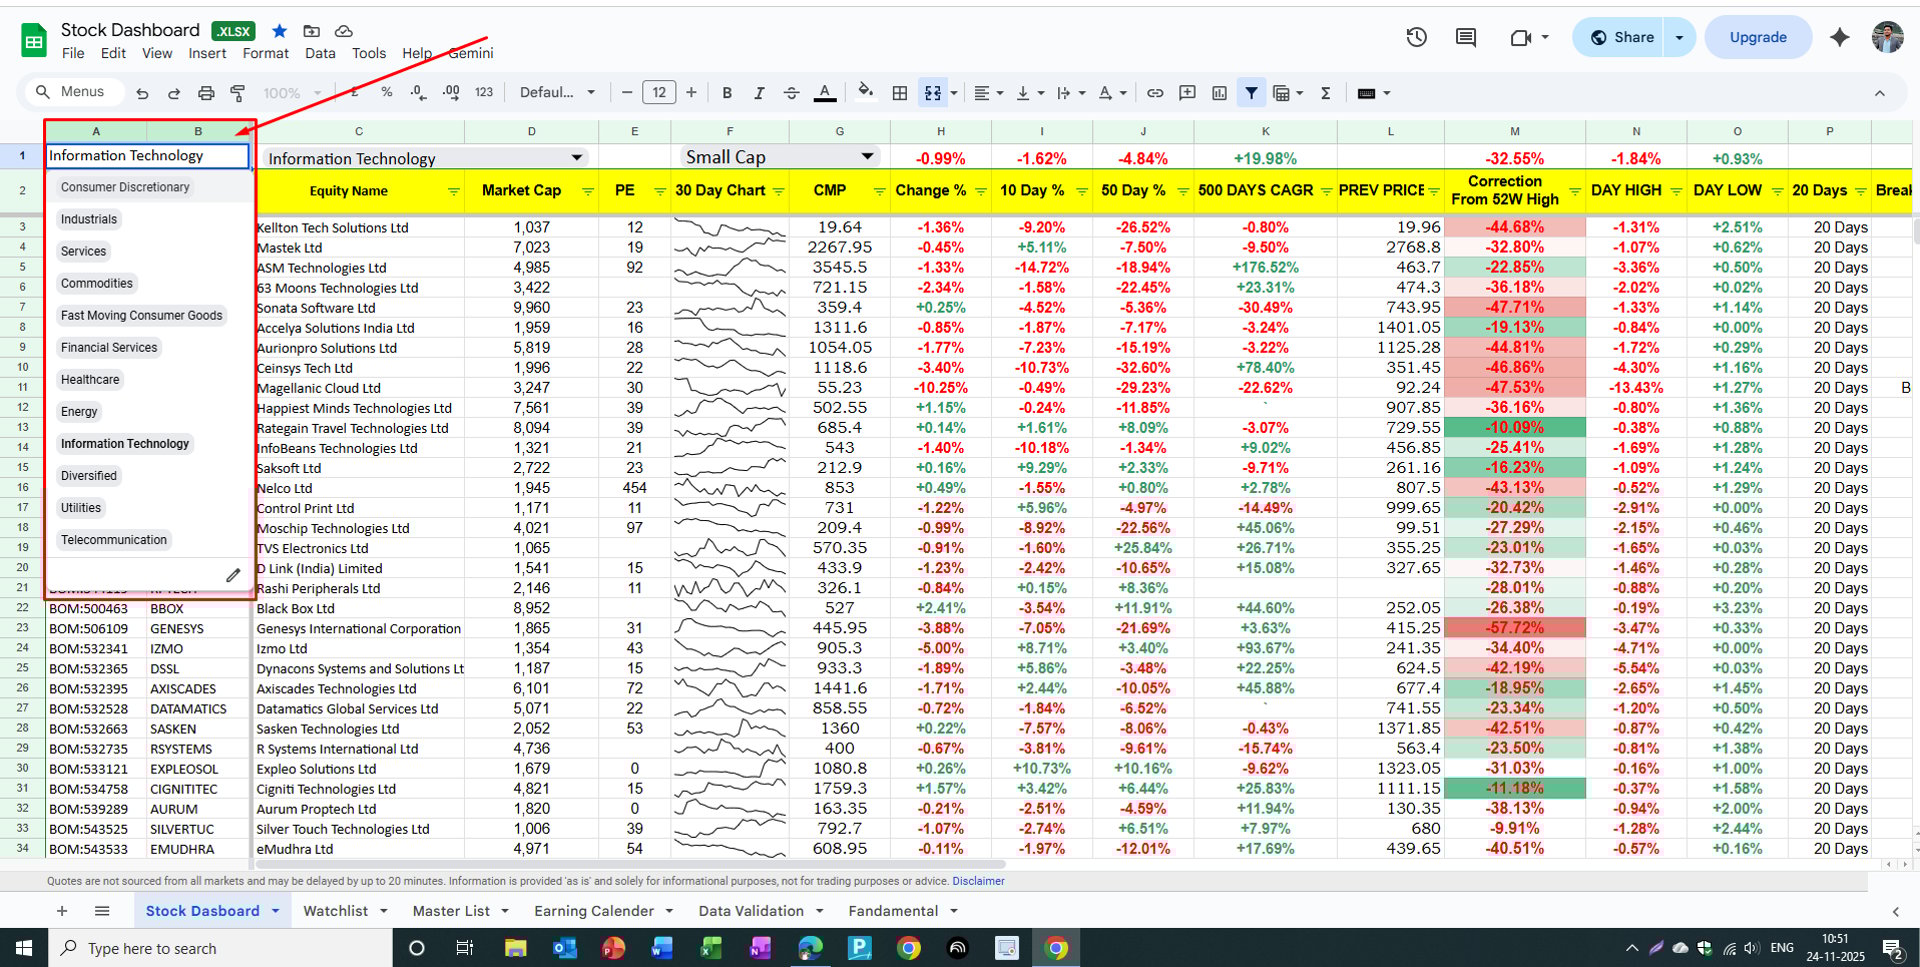Open Outlook from the Windows taskbar
This screenshot has width=1920, height=967.
click(x=564, y=948)
